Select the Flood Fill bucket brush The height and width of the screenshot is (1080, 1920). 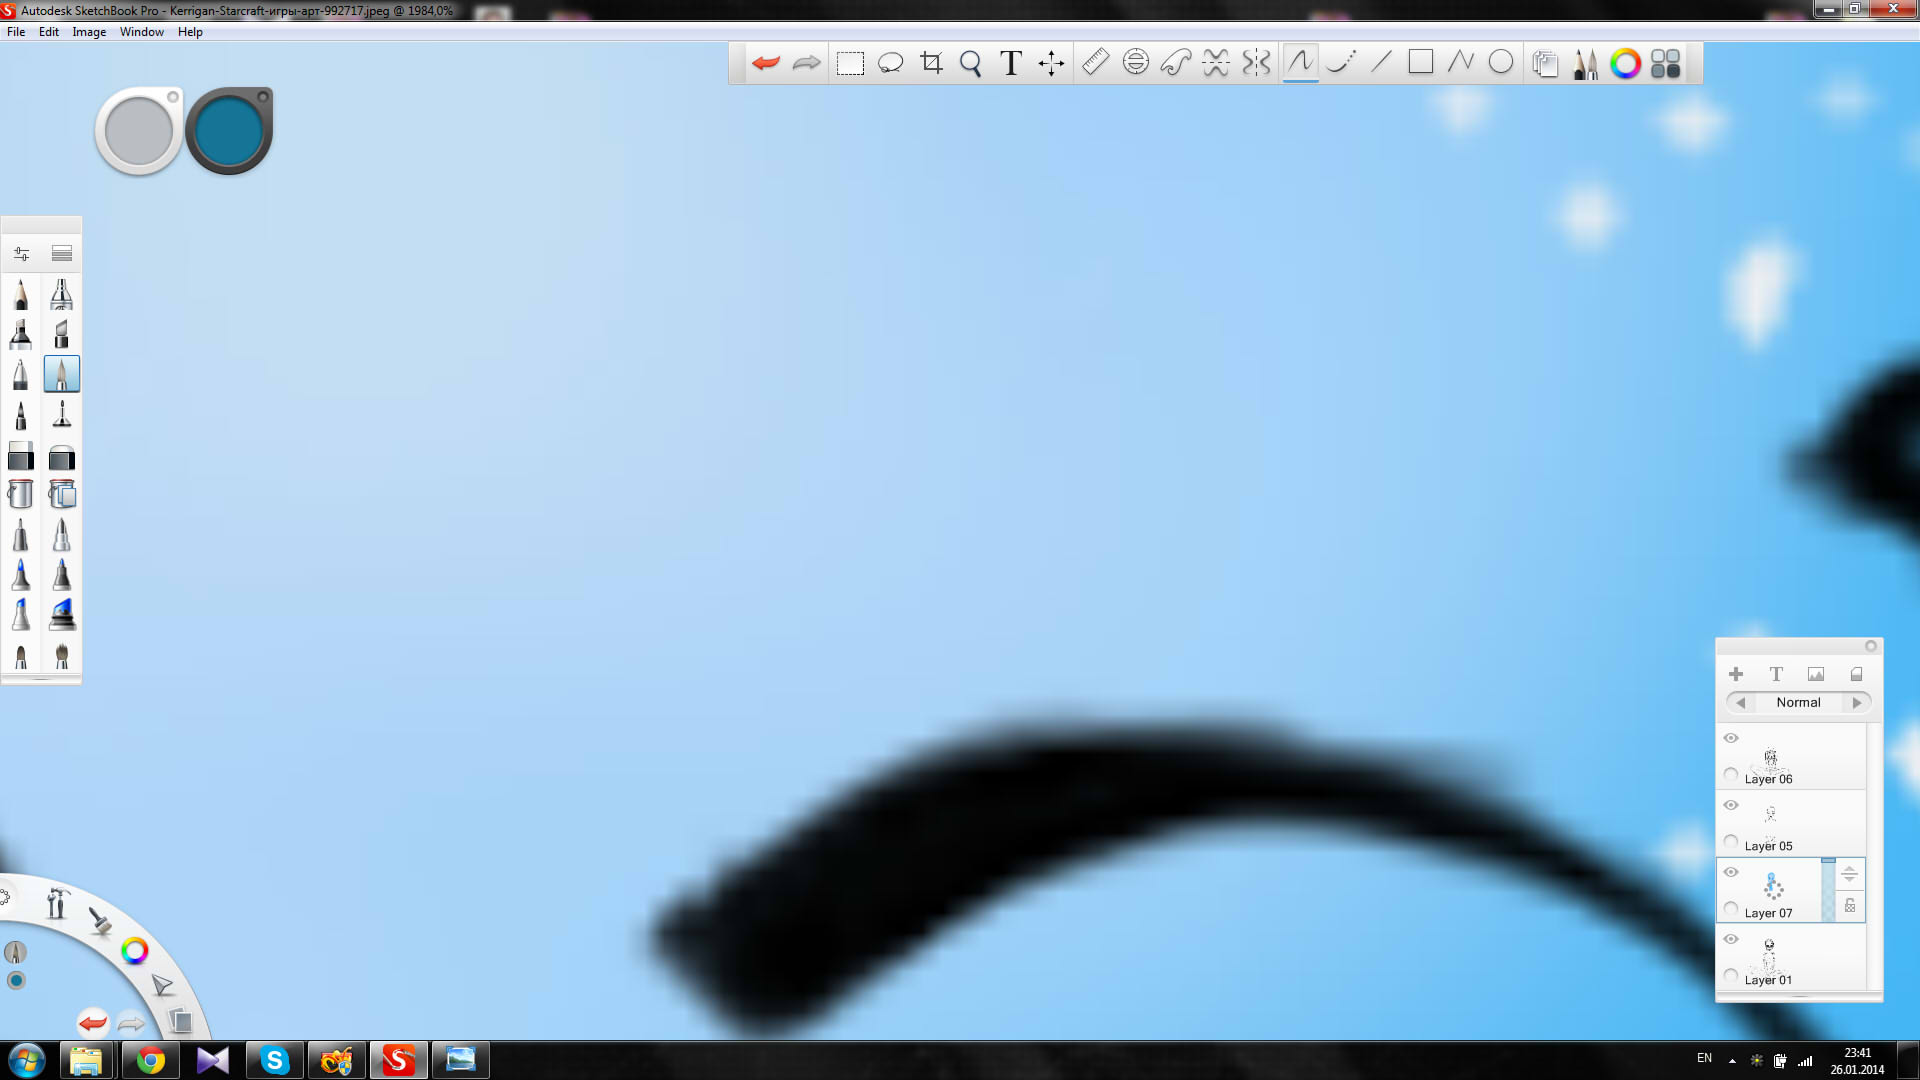click(x=21, y=494)
